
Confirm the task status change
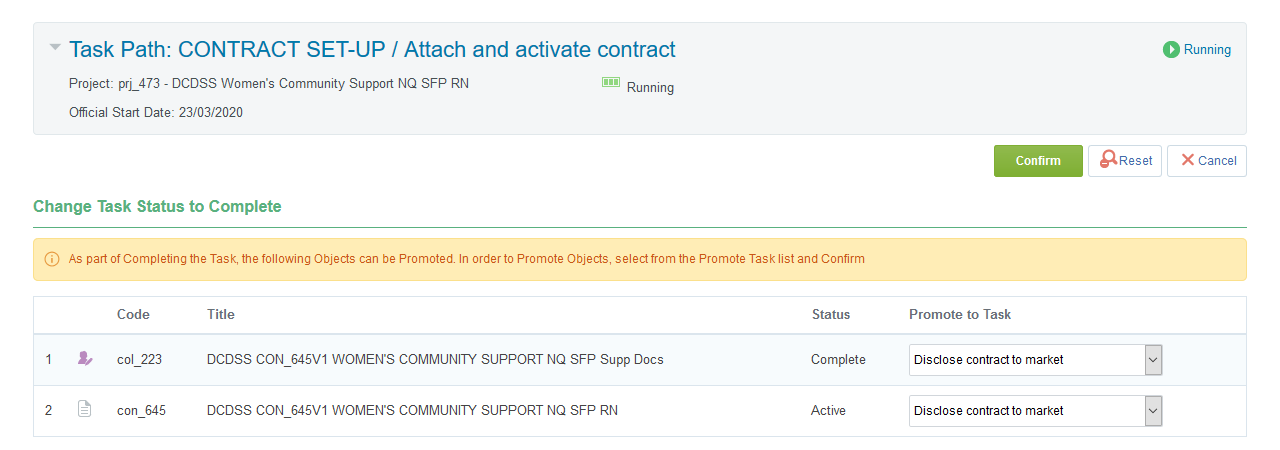coord(1037,161)
